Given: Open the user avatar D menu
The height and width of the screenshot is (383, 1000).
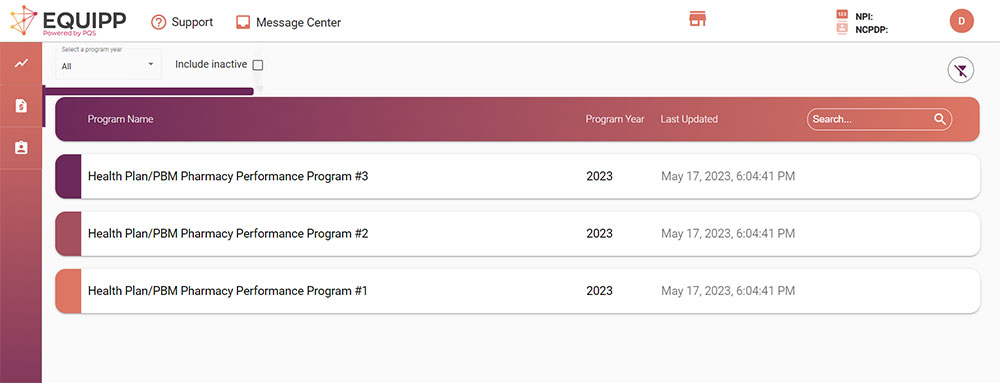Looking at the screenshot, I should click(x=962, y=21).
